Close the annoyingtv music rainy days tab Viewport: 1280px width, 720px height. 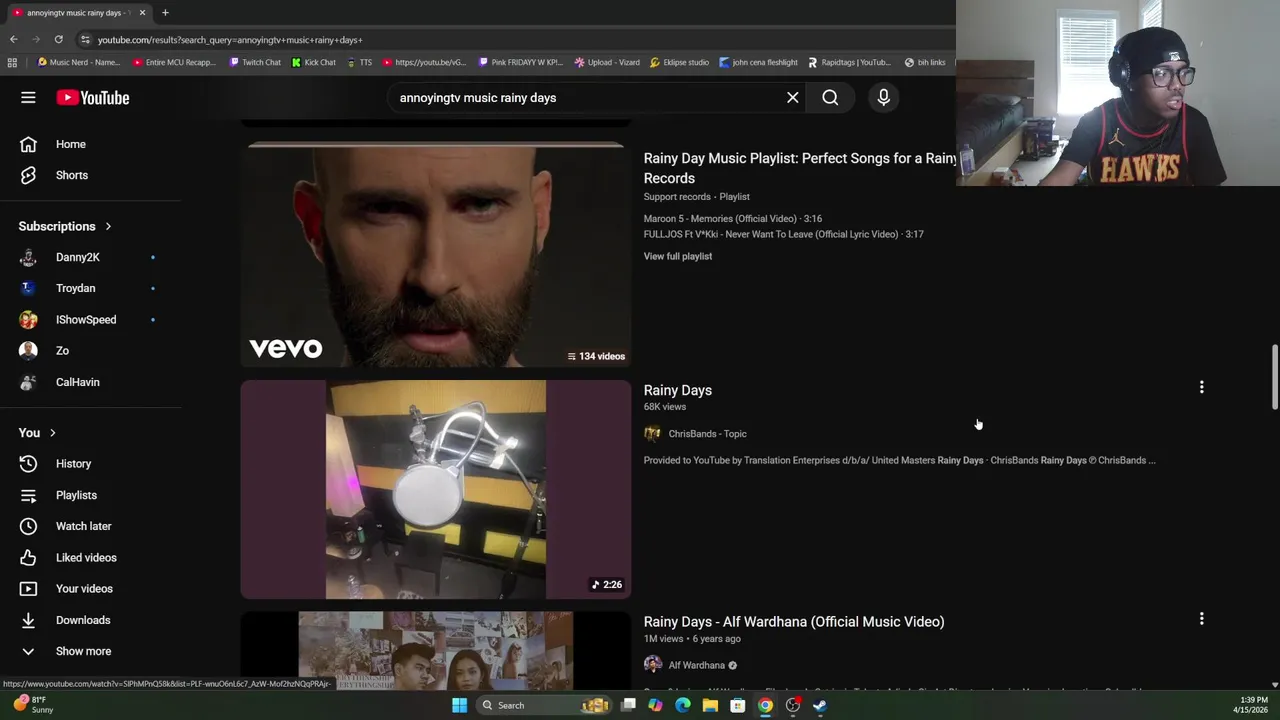click(x=142, y=12)
